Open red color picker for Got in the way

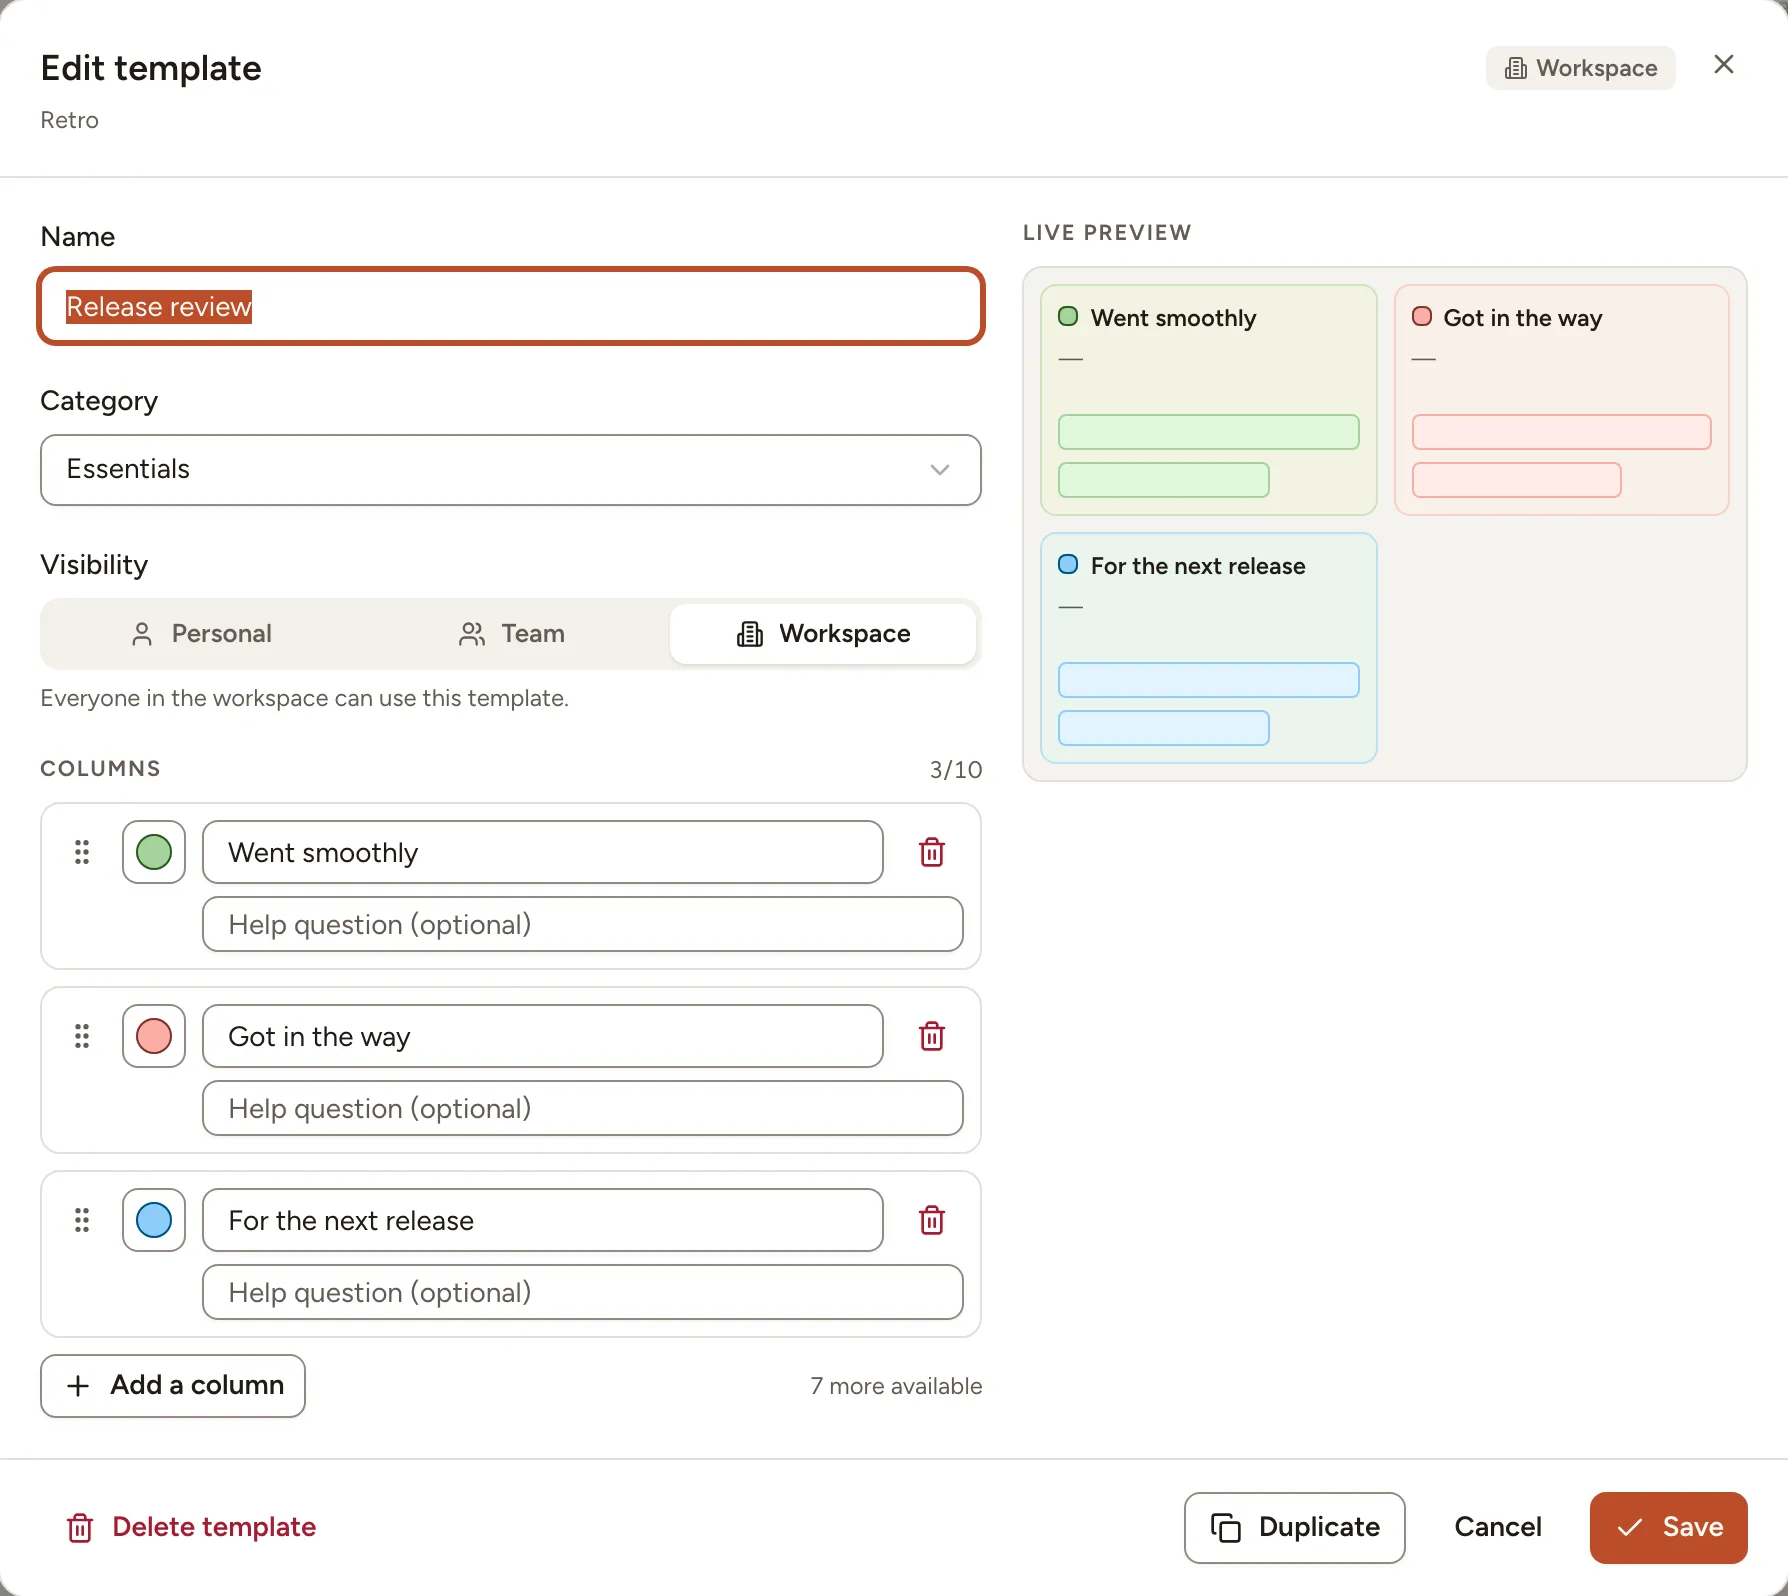154,1036
